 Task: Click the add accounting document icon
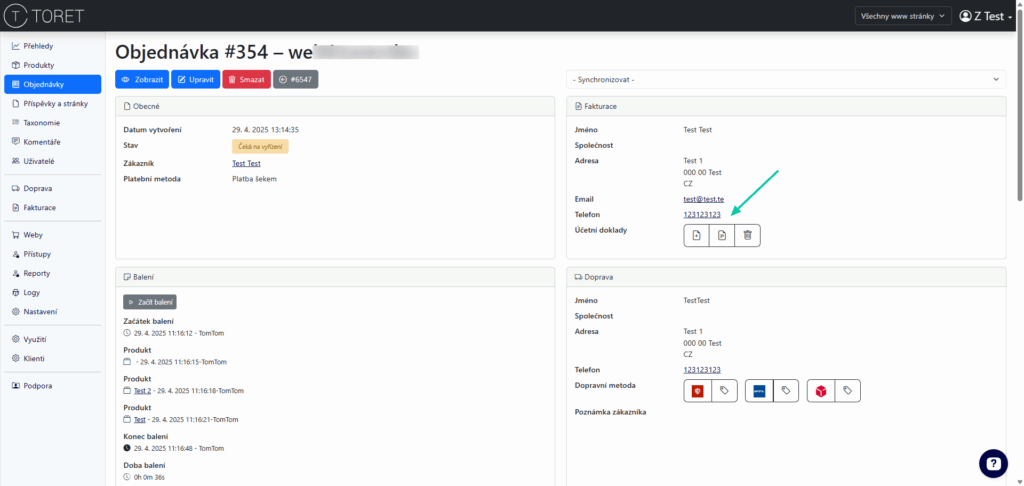click(697, 235)
